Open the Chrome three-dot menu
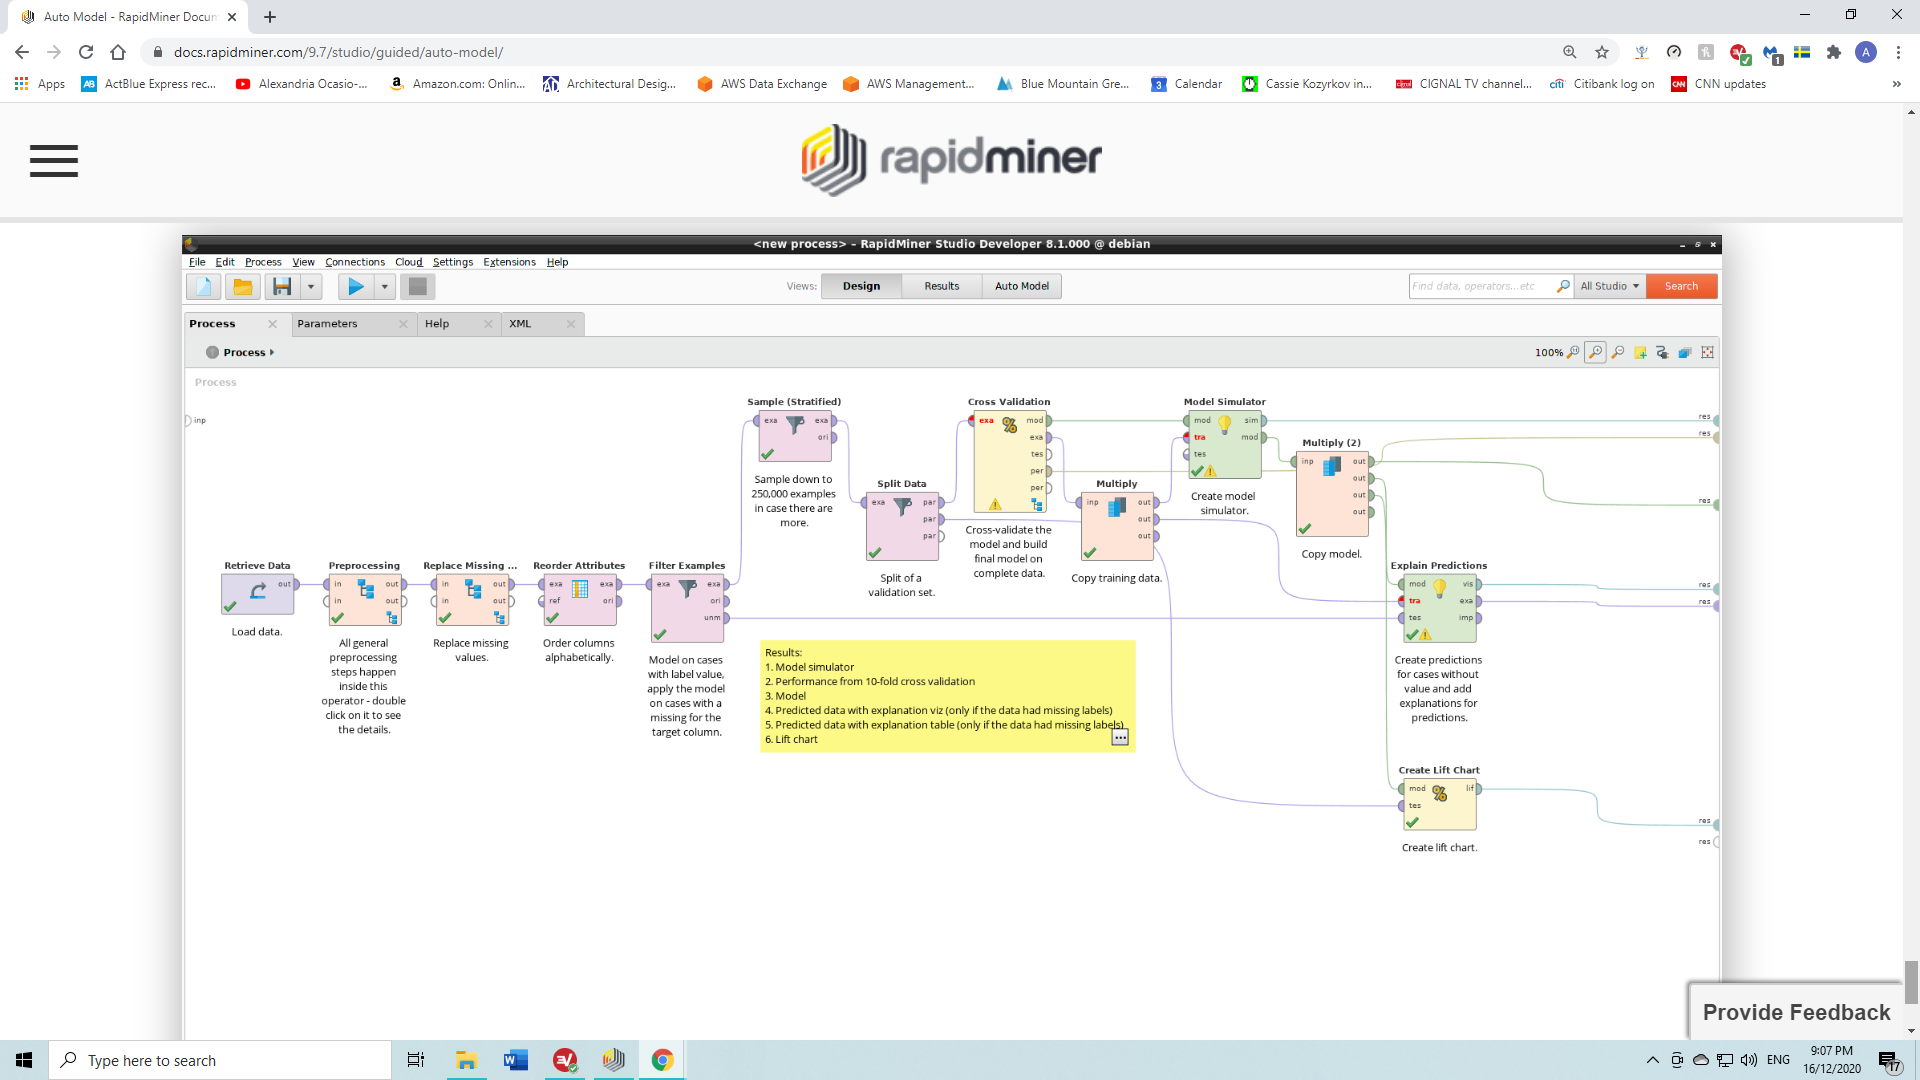 (x=1898, y=52)
